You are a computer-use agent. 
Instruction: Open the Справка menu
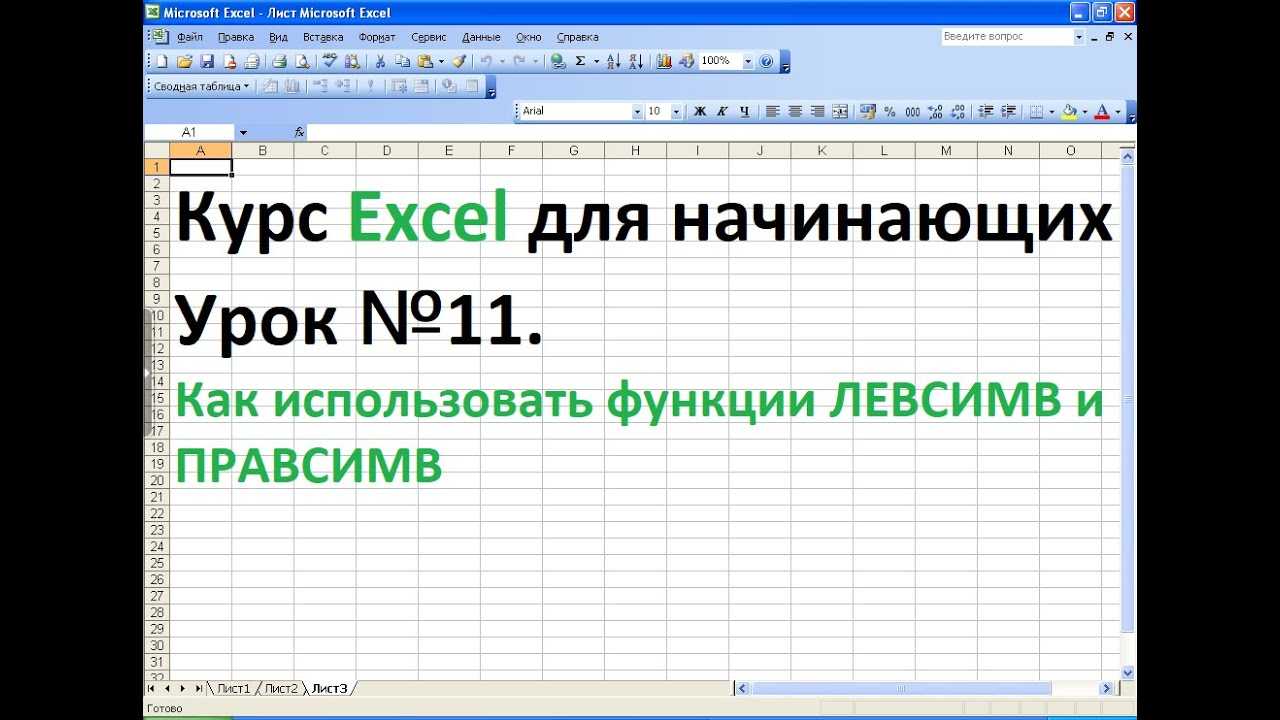click(577, 37)
